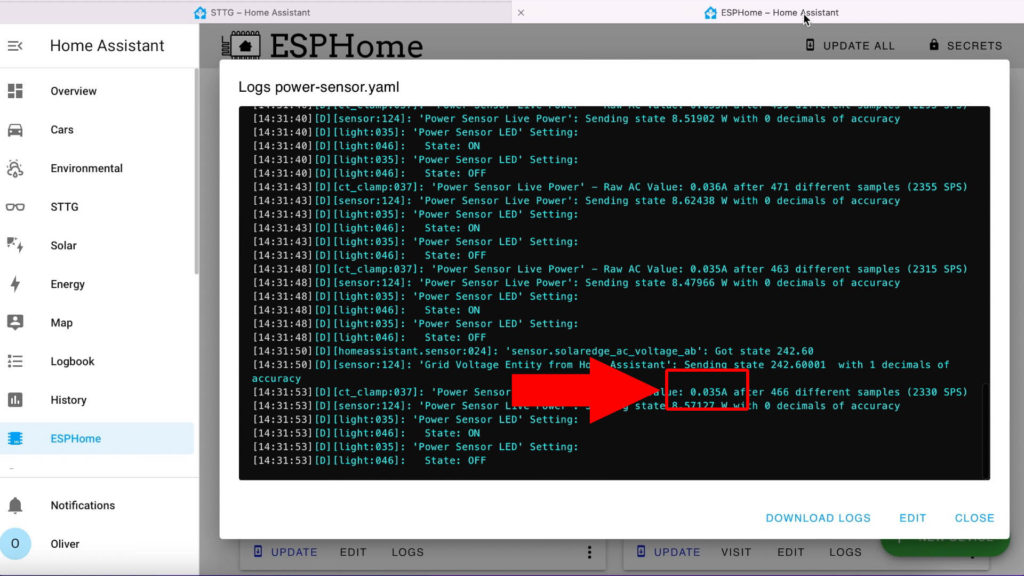
Task: Click UPDATE on the card with VISIT
Action: 669,552
